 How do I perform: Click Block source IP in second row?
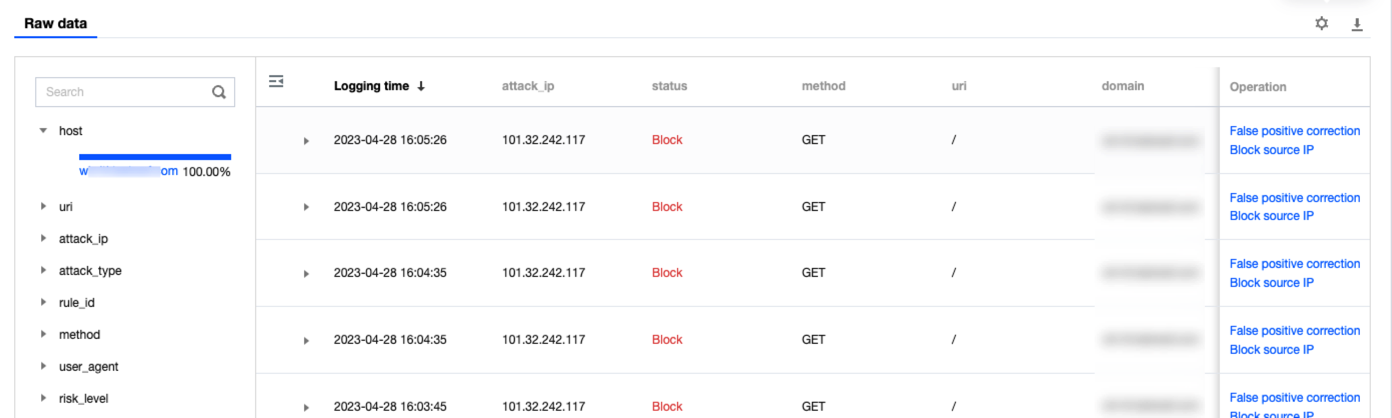(1271, 216)
